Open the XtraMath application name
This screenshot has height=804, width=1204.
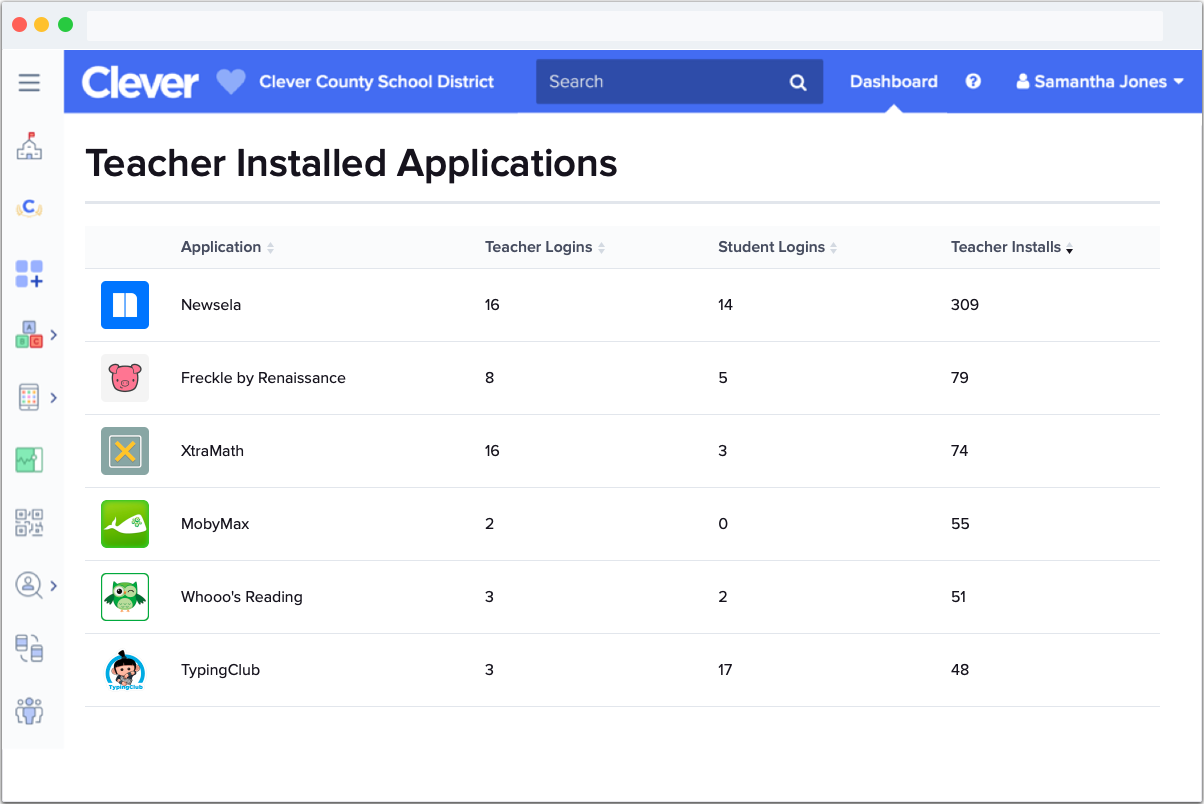[212, 451]
